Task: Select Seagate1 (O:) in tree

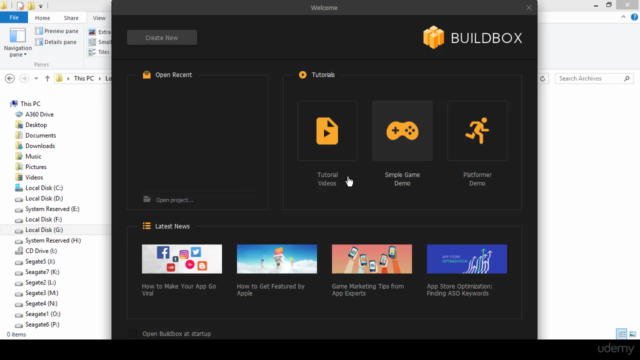Action: tap(43, 314)
